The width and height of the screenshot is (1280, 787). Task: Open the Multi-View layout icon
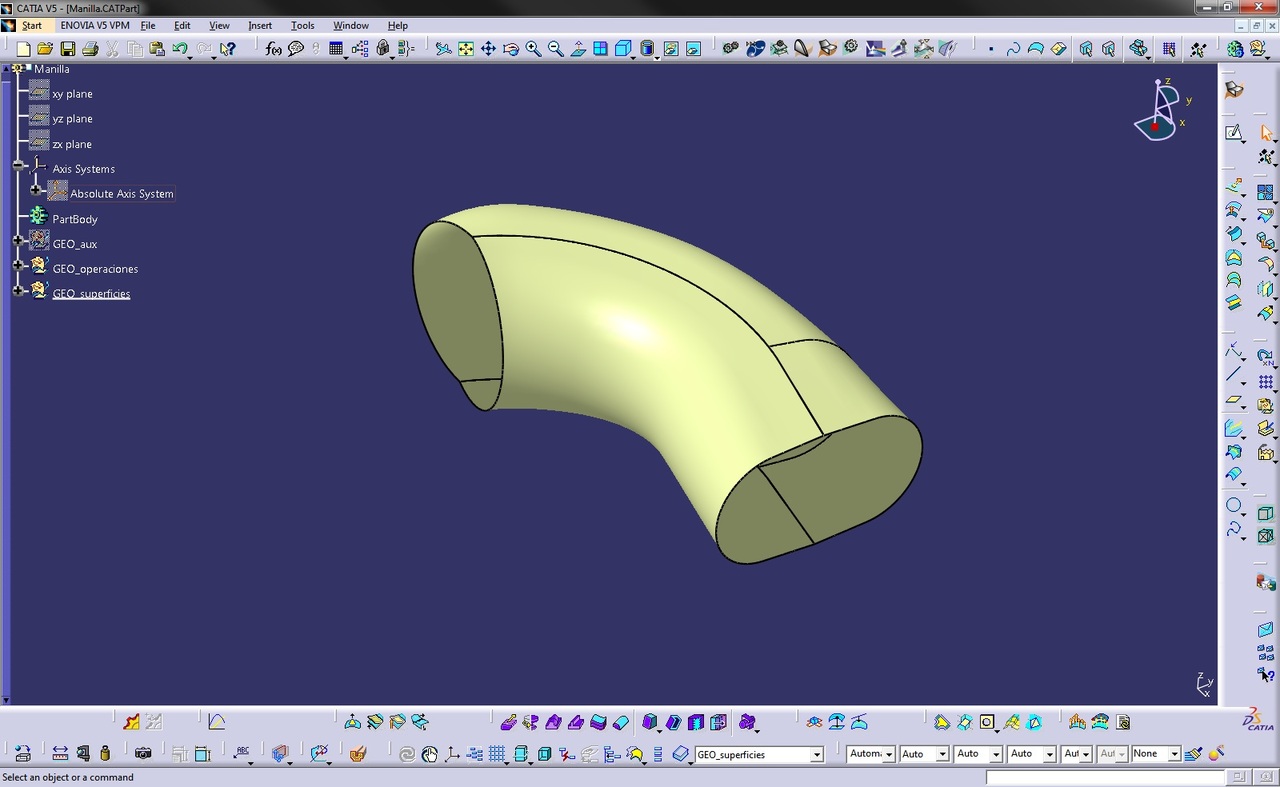coord(600,48)
